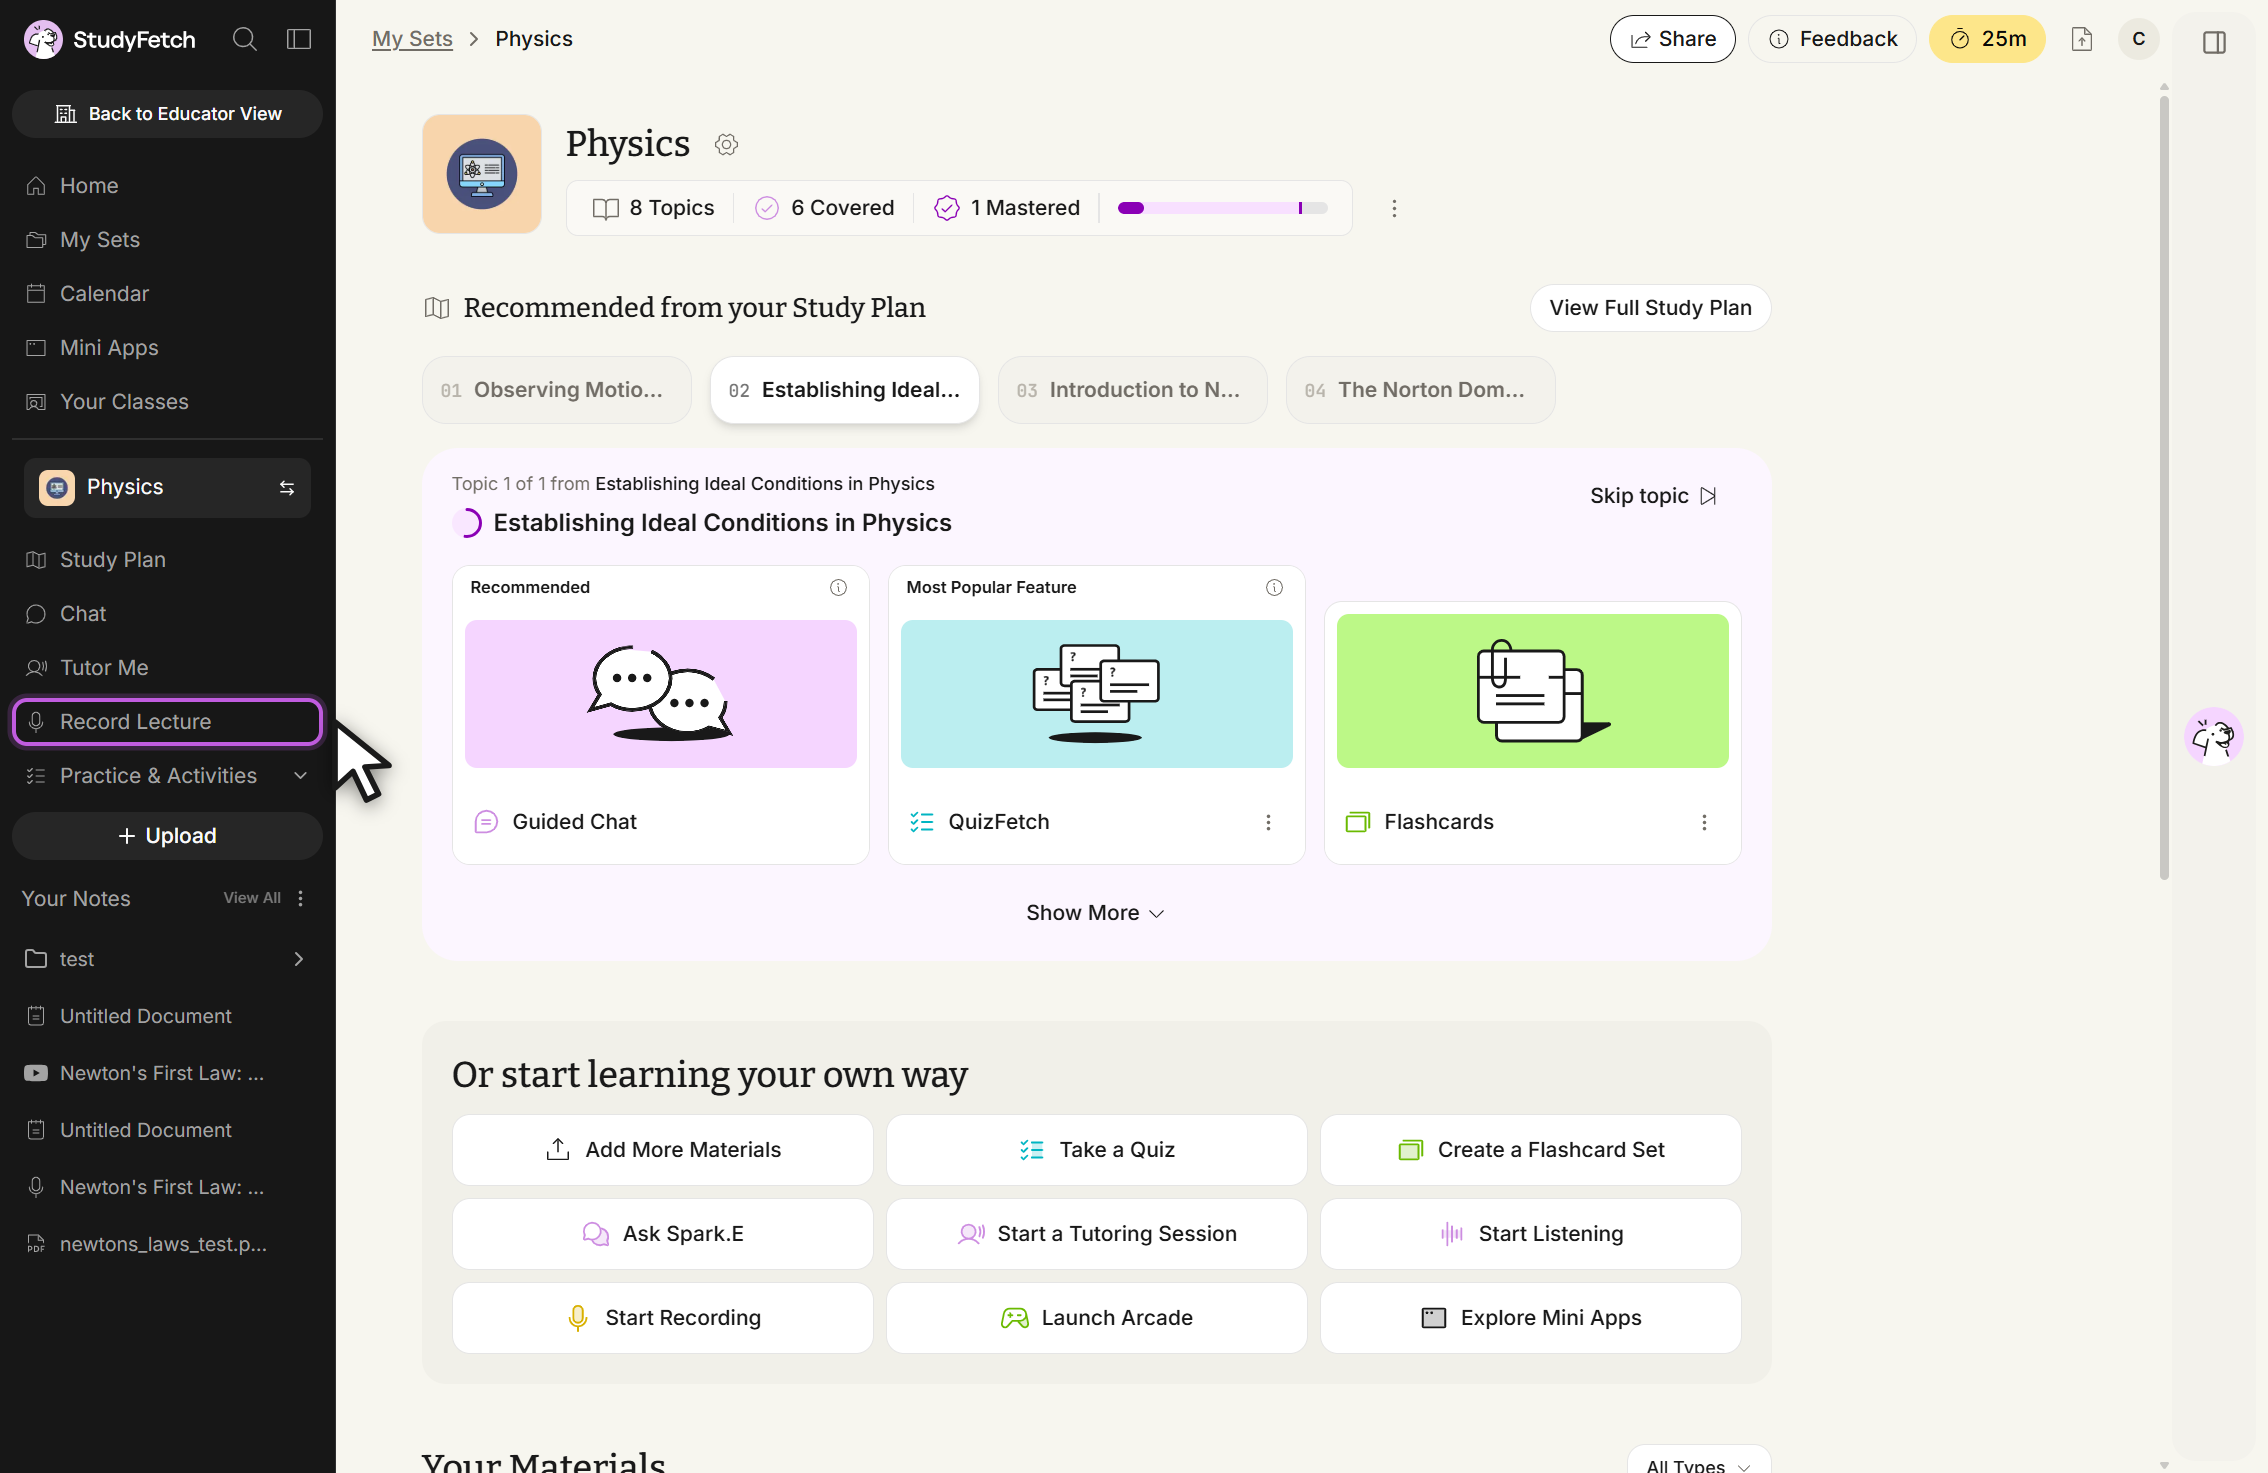This screenshot has height=1473, width=2268.
Task: Open info icon on Recommended card
Action: [838, 587]
